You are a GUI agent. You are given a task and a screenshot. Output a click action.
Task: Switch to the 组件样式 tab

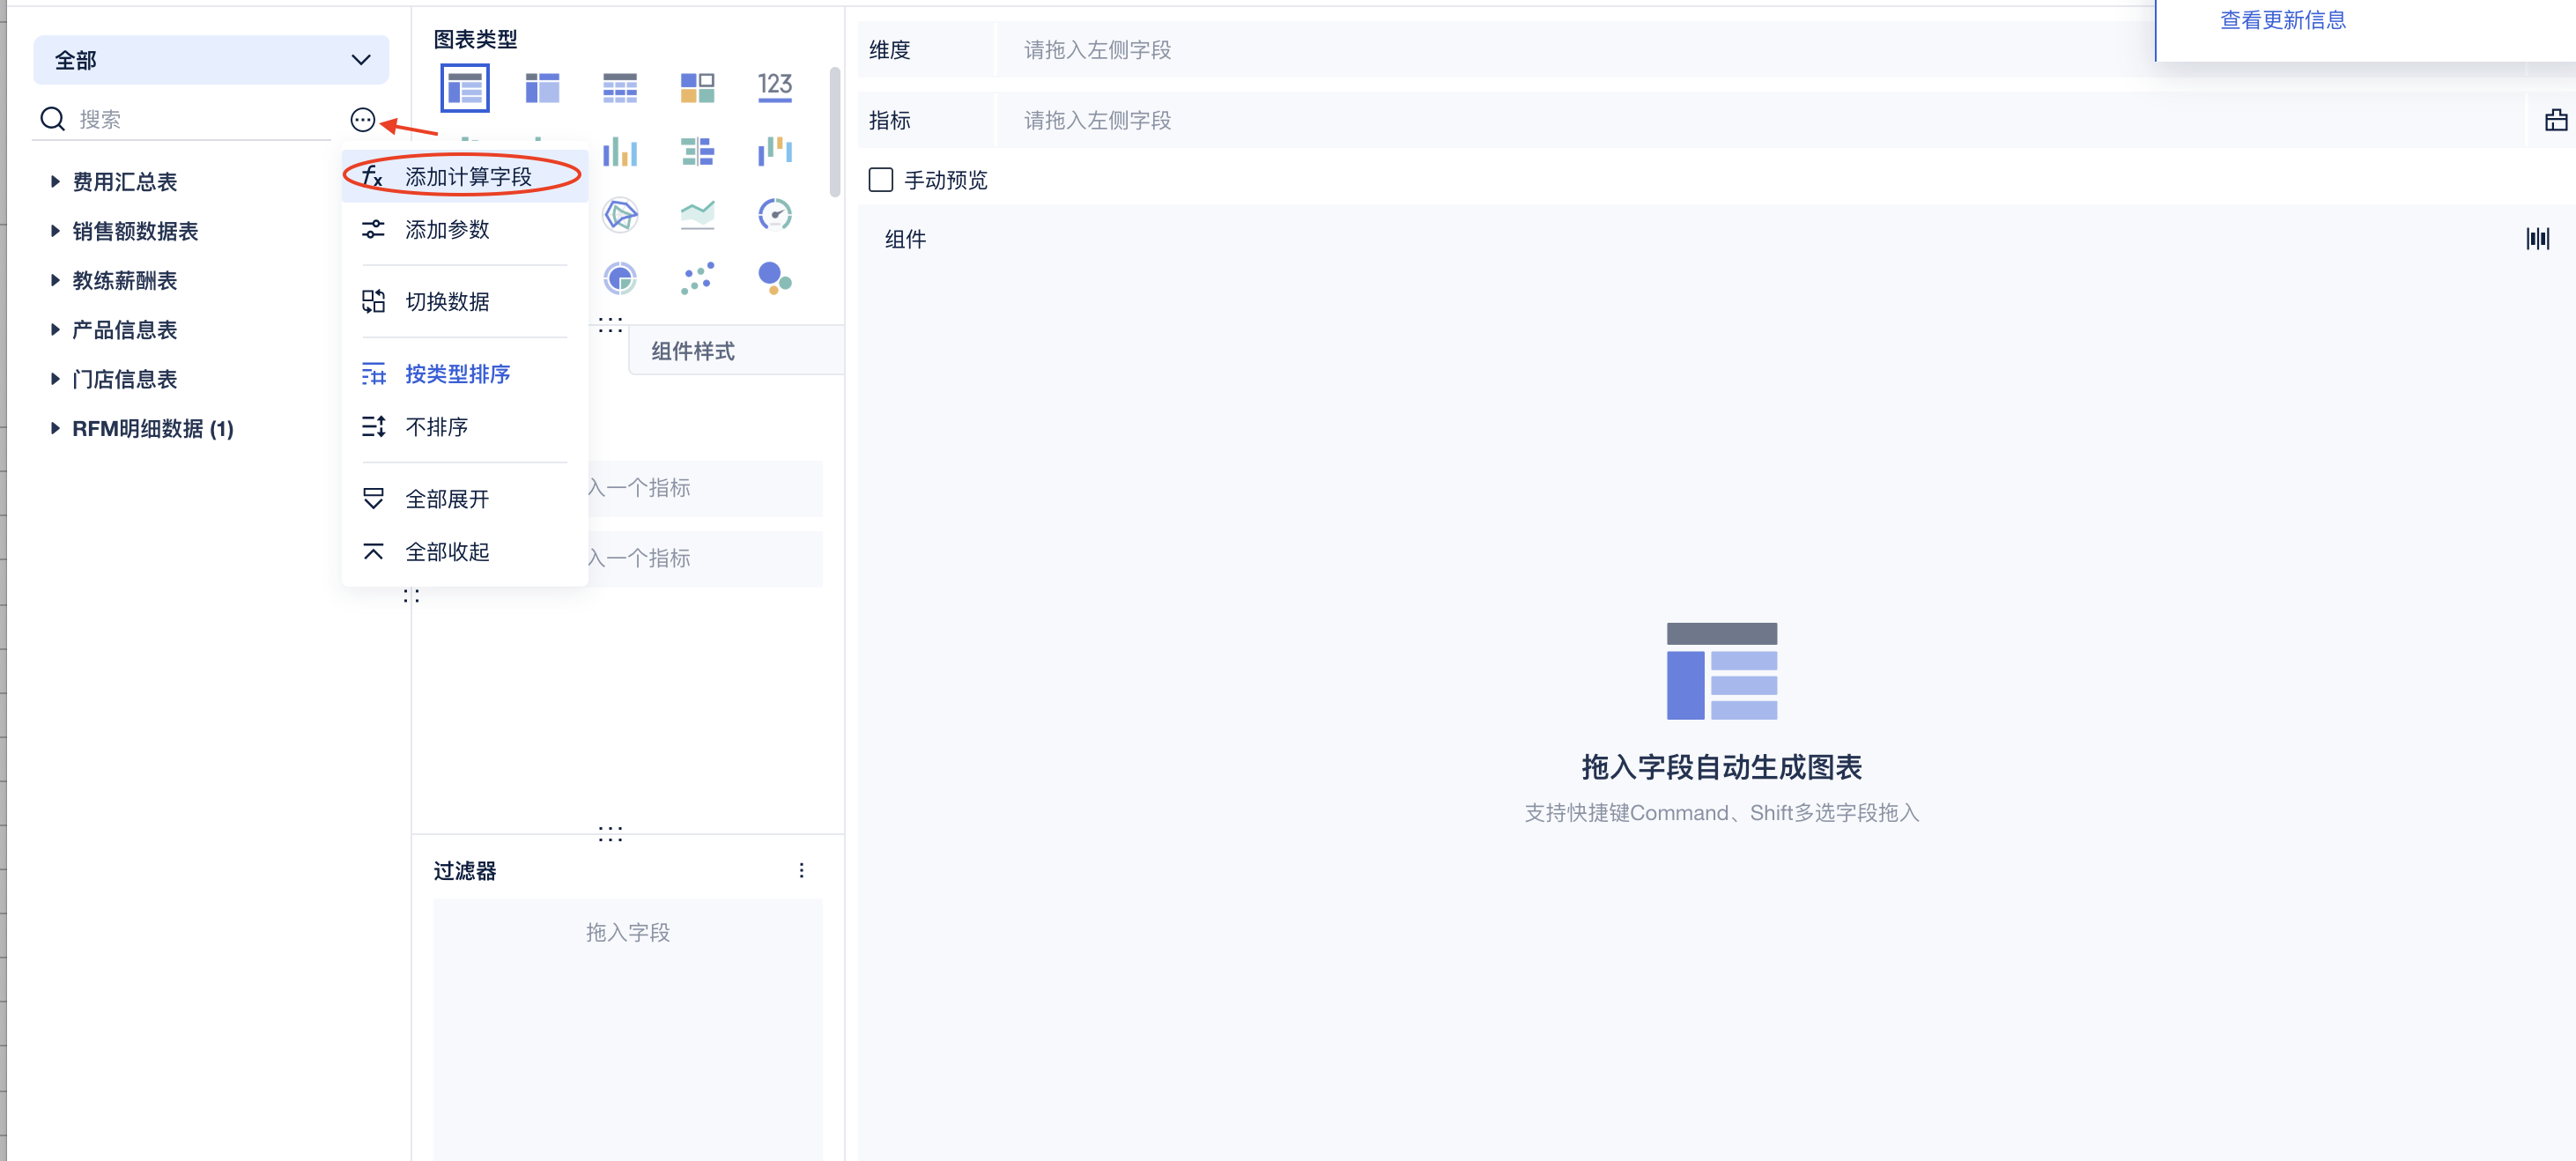[x=693, y=351]
